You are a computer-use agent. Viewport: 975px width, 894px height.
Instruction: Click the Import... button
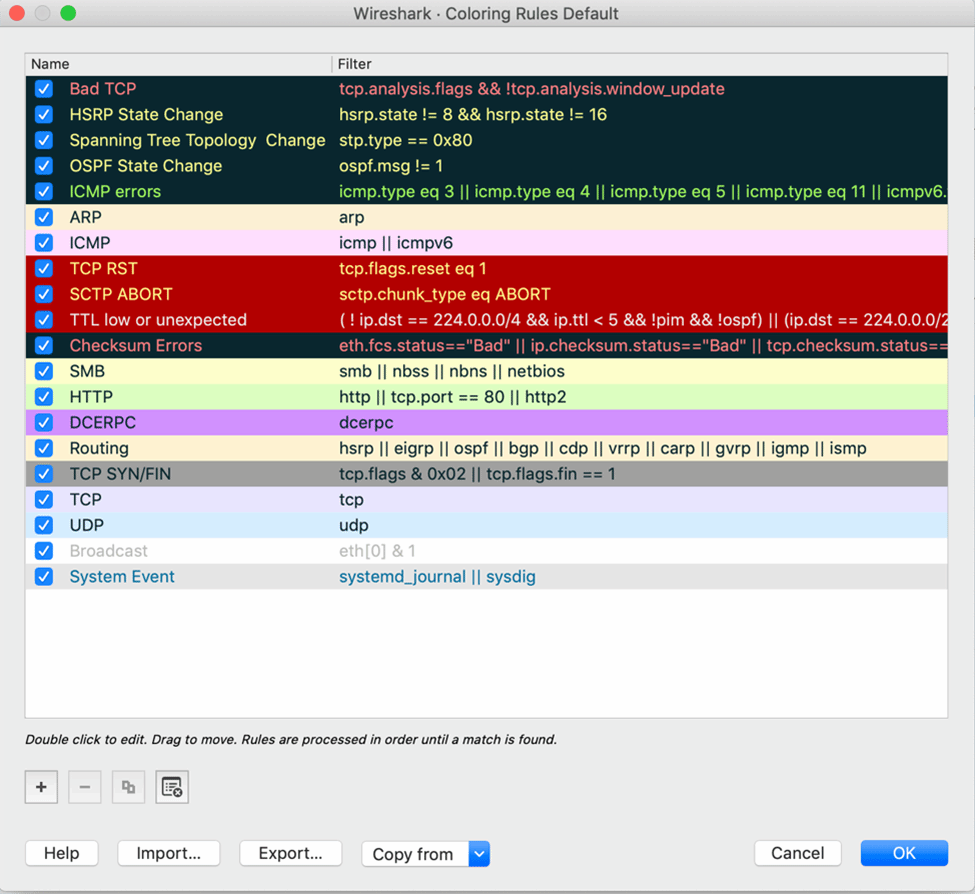tap(169, 853)
